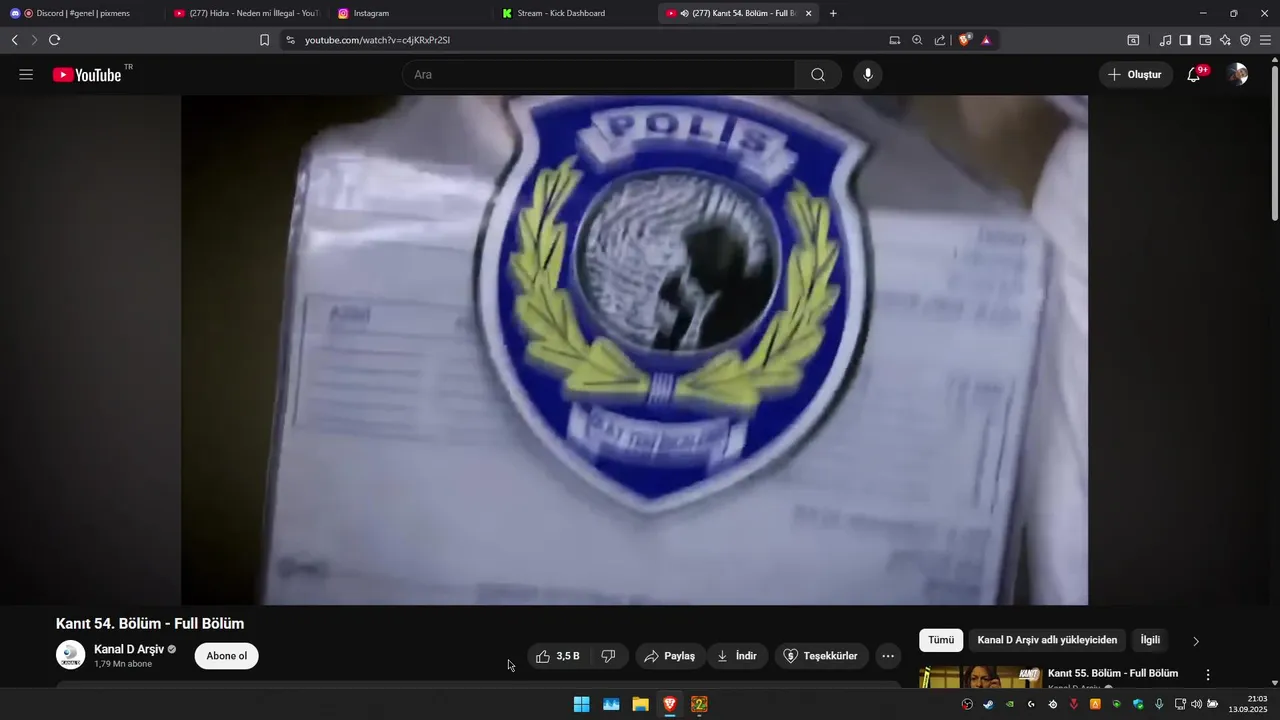The width and height of the screenshot is (1280, 720).
Task: Open Brave browser from the taskbar
Action: 670,704
